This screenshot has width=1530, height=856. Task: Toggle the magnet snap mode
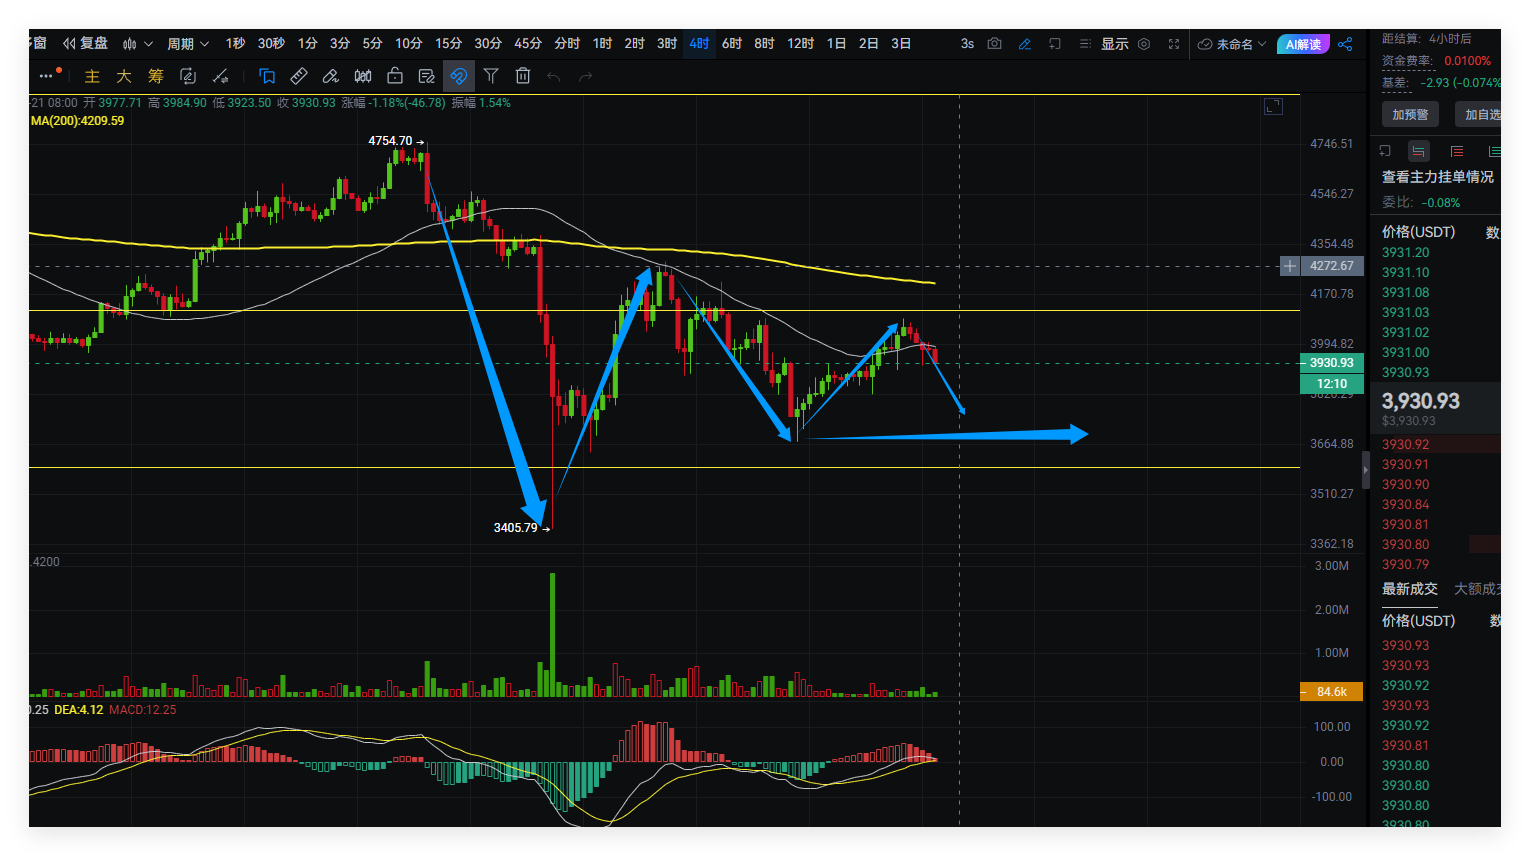[x=458, y=76]
